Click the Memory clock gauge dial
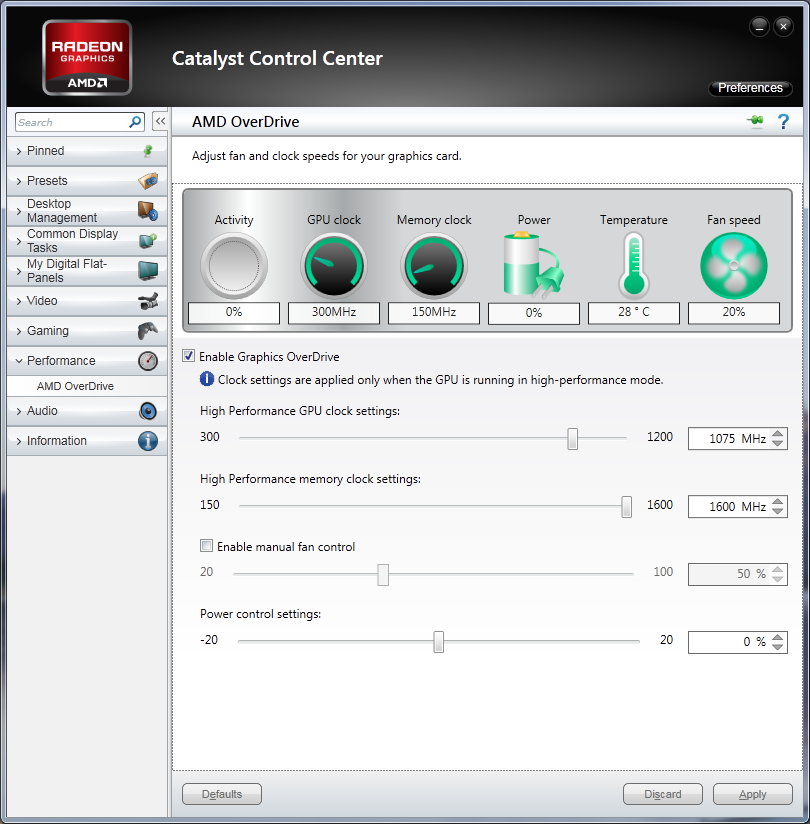The height and width of the screenshot is (824, 810). point(434,266)
